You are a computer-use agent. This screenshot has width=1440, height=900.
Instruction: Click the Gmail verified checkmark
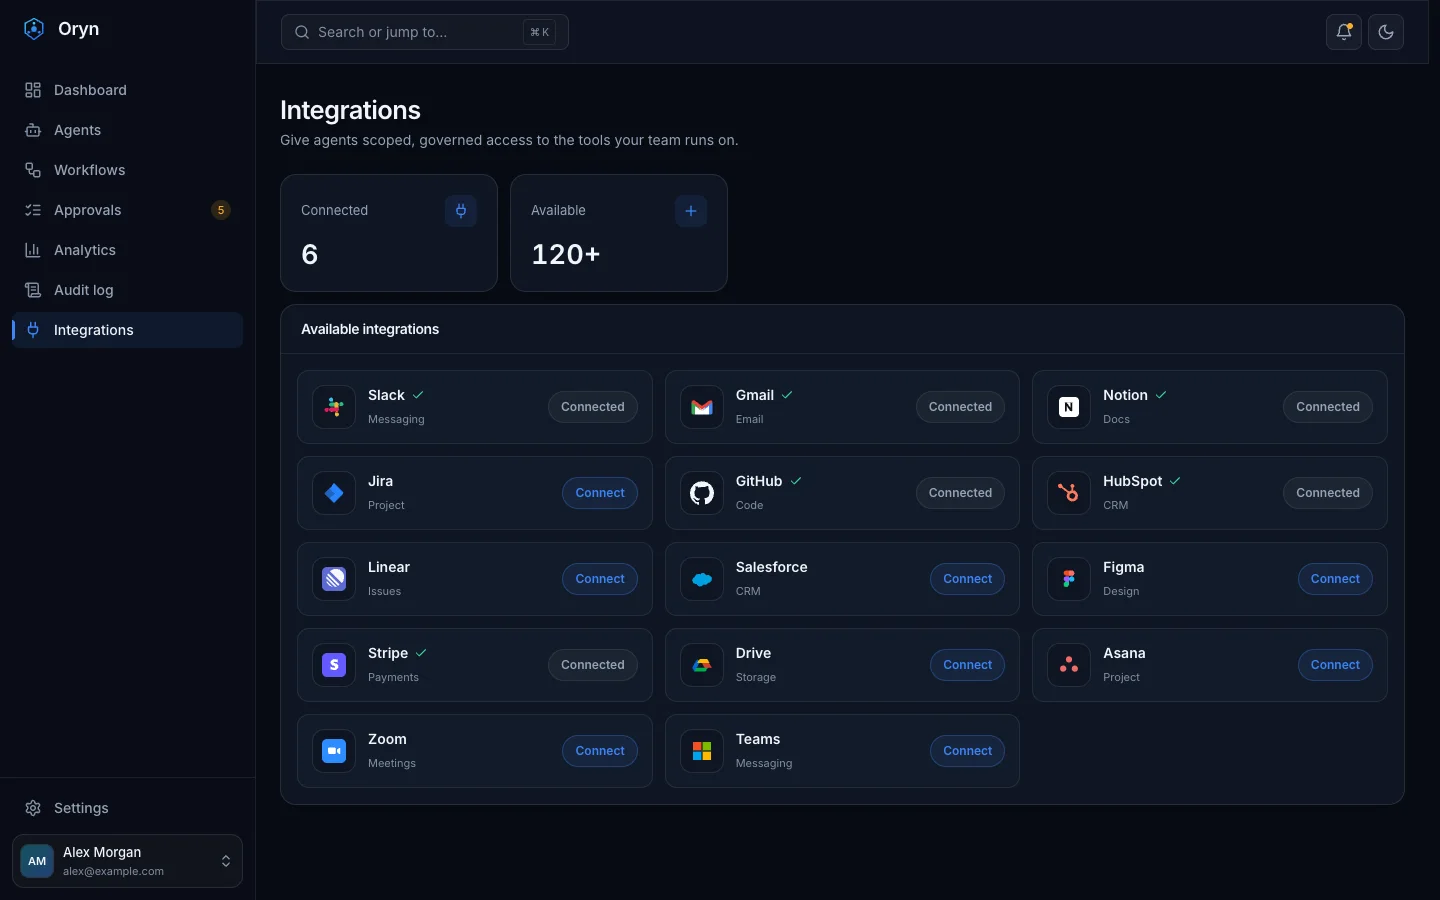787,395
